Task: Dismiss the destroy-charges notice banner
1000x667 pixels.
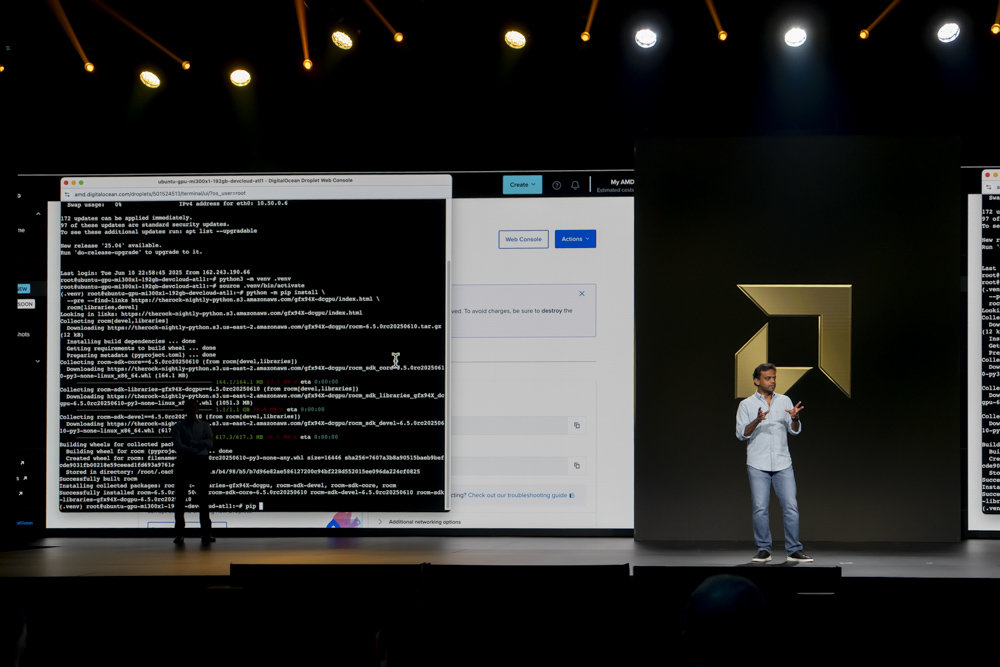Action: point(581,294)
